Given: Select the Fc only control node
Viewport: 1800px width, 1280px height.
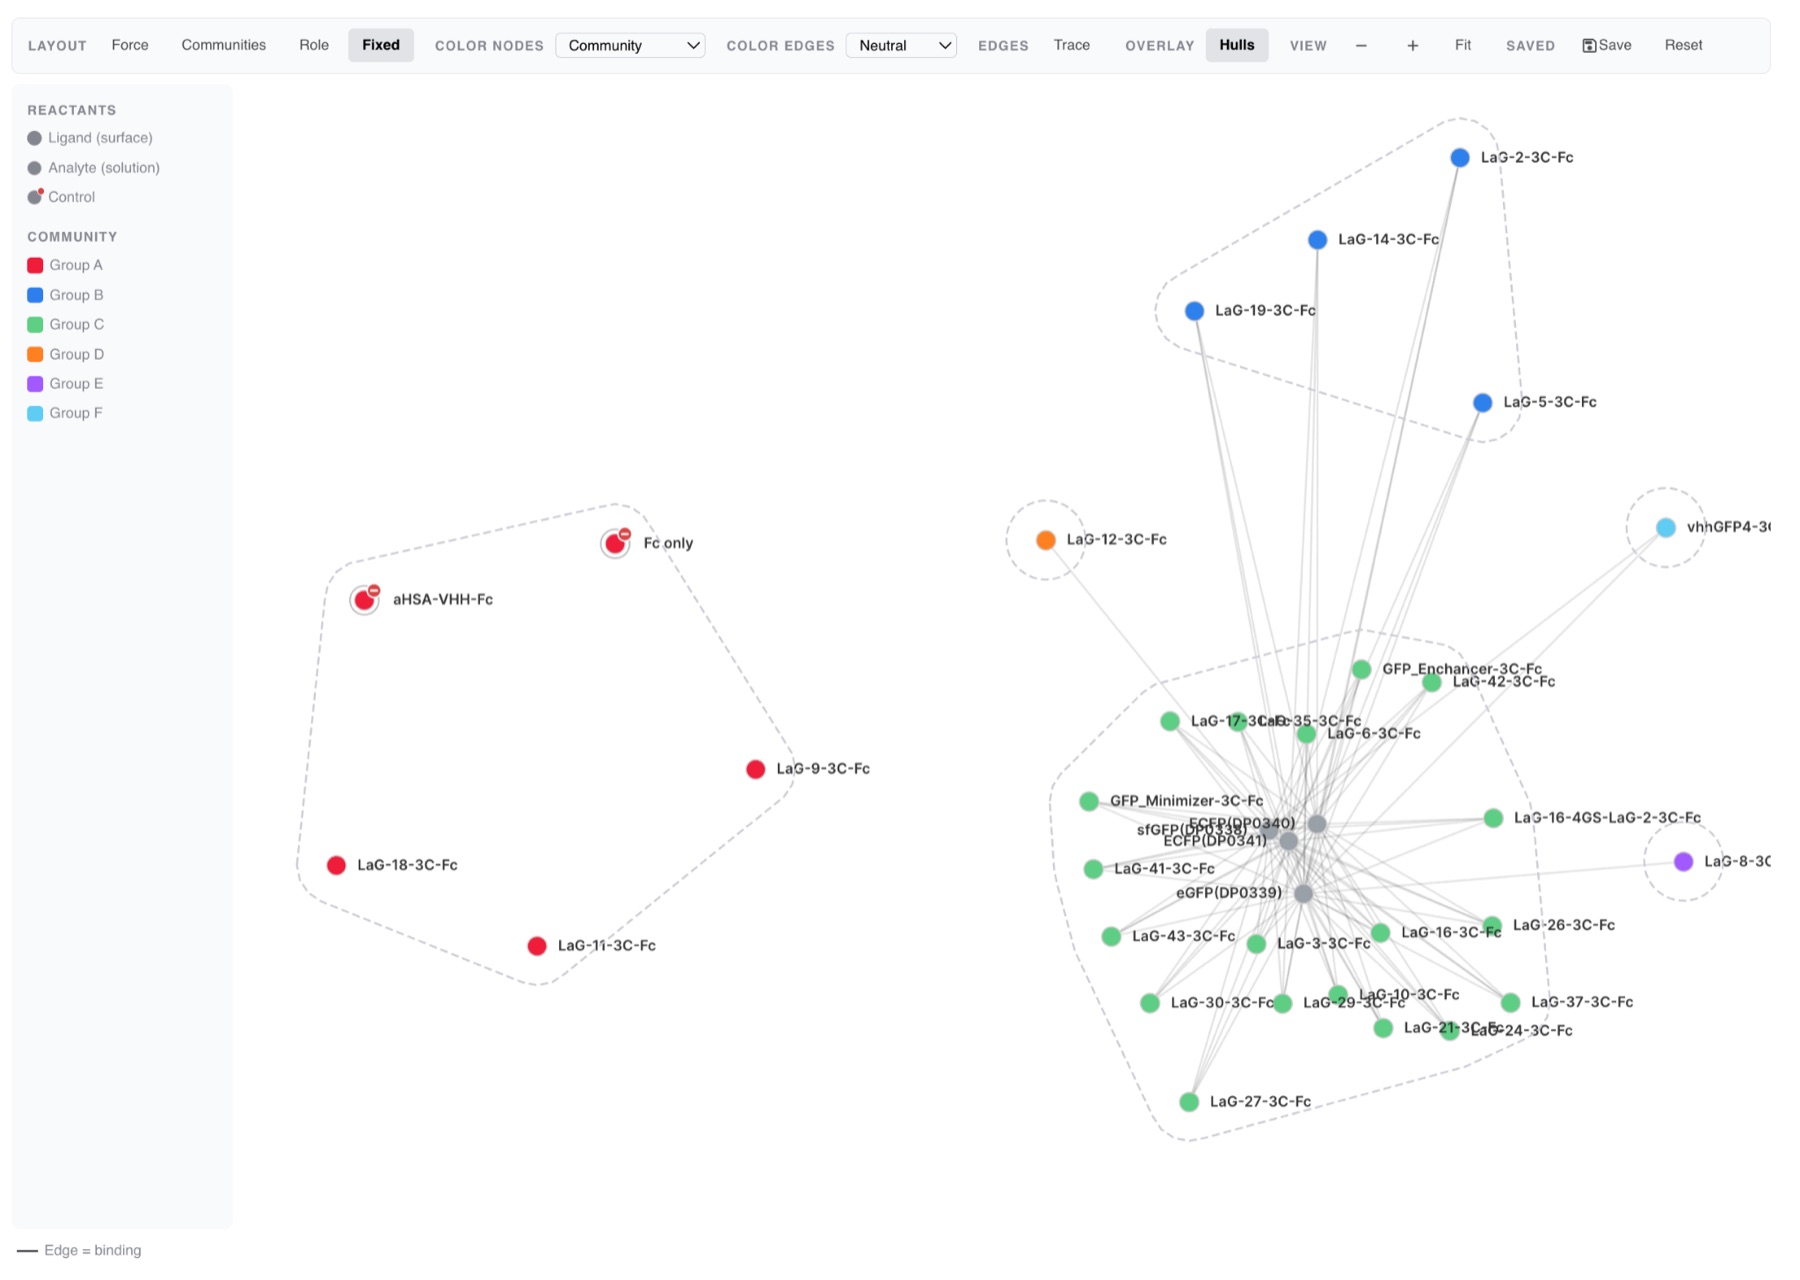Looking at the screenshot, I should 615,543.
